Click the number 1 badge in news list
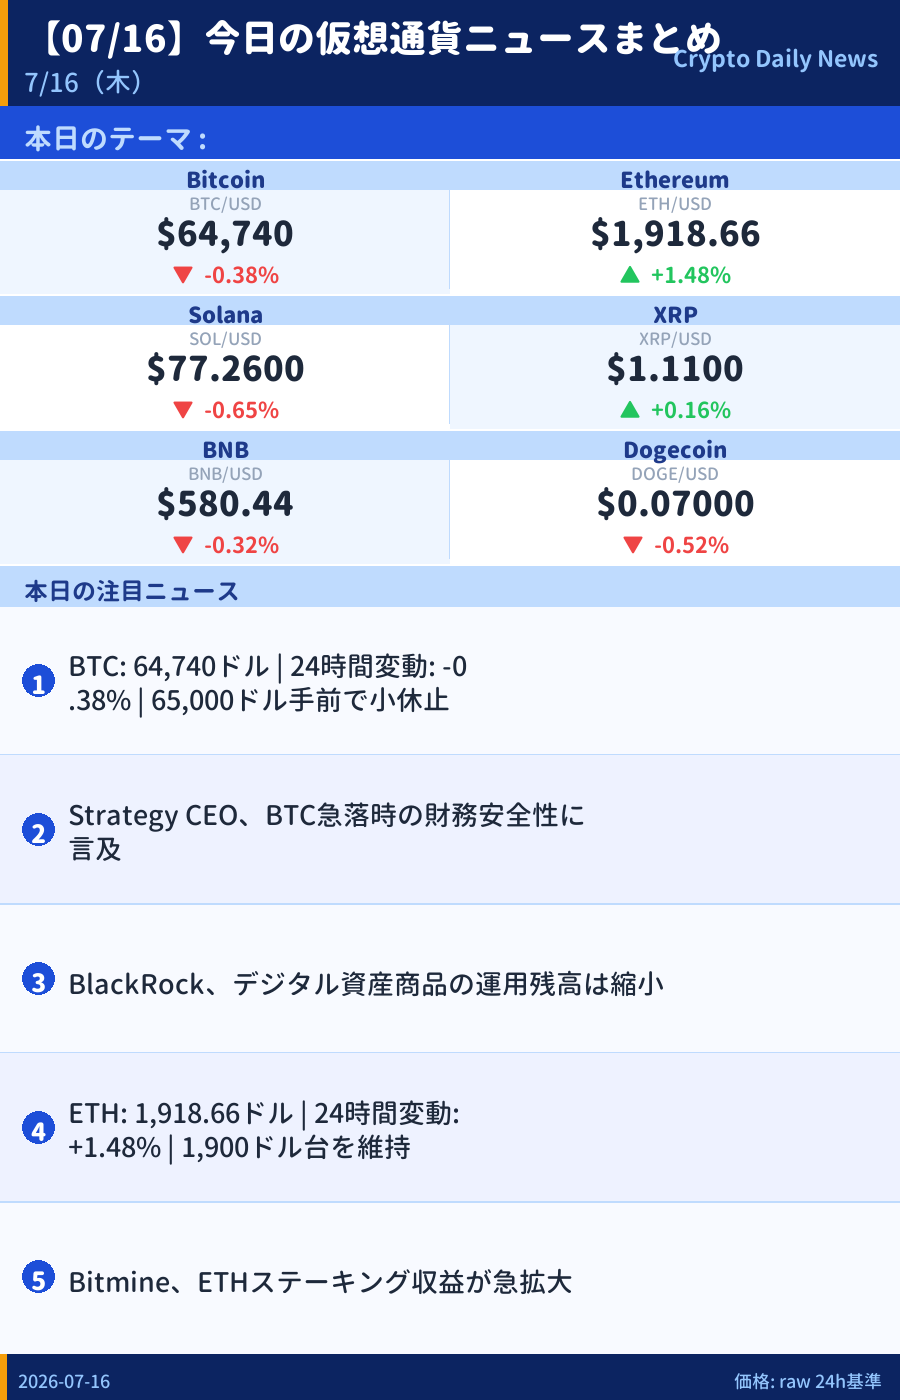 pos(38,682)
